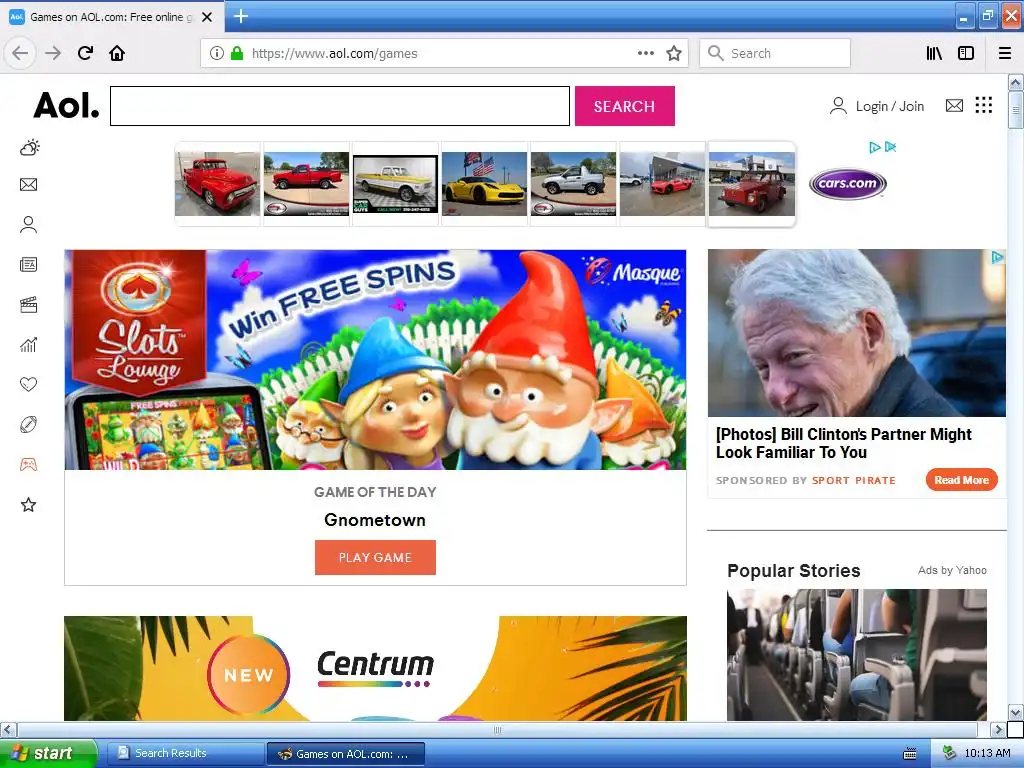Open the news newspaper icon in sidebar
1024x768 pixels.
coord(28,264)
